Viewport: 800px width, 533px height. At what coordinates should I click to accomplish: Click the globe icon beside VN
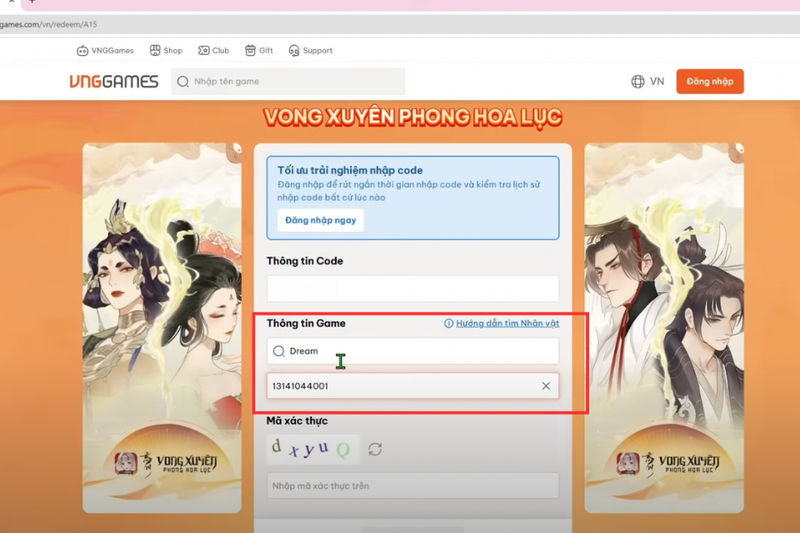[x=638, y=82]
